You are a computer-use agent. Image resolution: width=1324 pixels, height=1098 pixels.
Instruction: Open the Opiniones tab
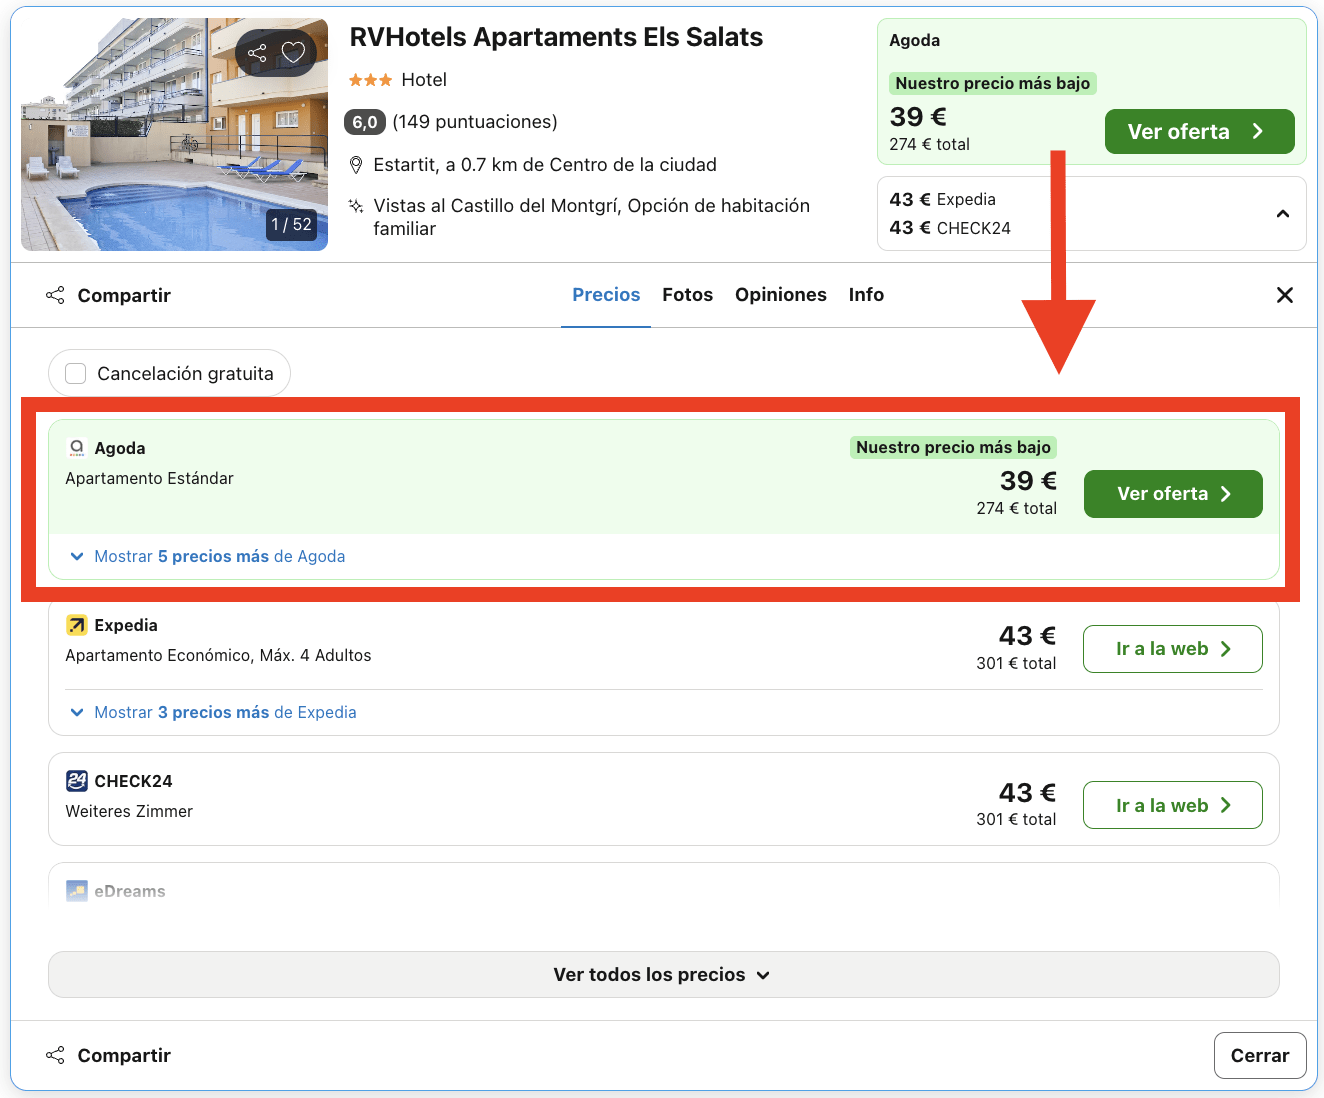tap(781, 295)
